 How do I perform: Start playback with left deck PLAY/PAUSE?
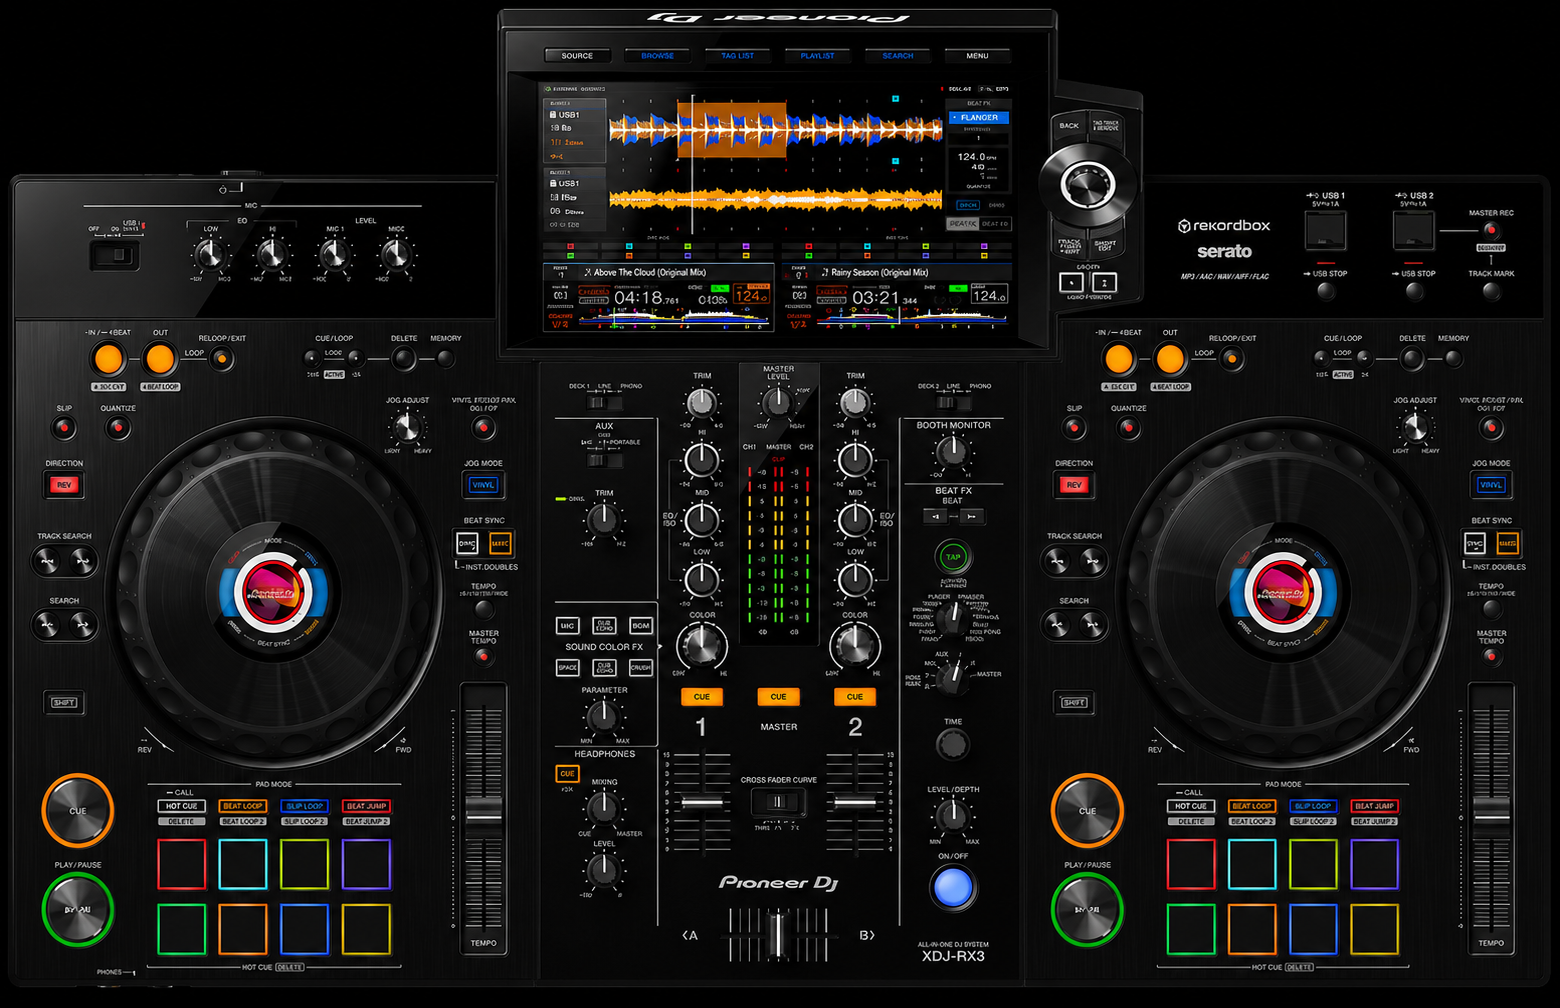coord(78,910)
